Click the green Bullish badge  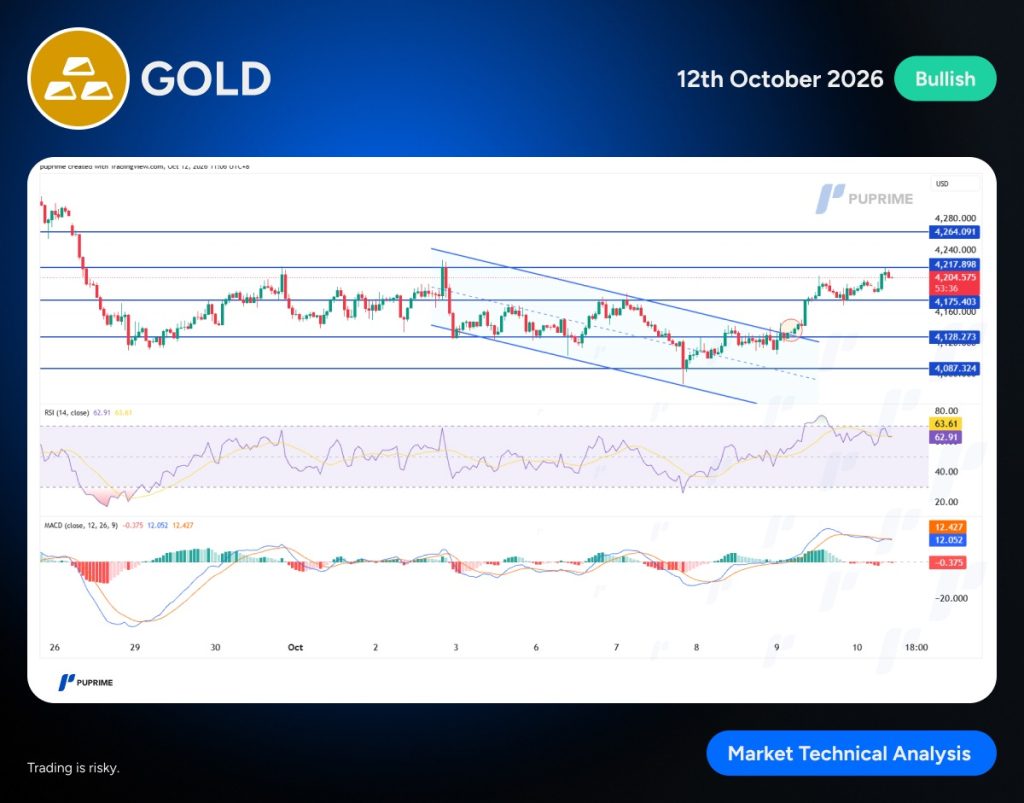[945, 79]
